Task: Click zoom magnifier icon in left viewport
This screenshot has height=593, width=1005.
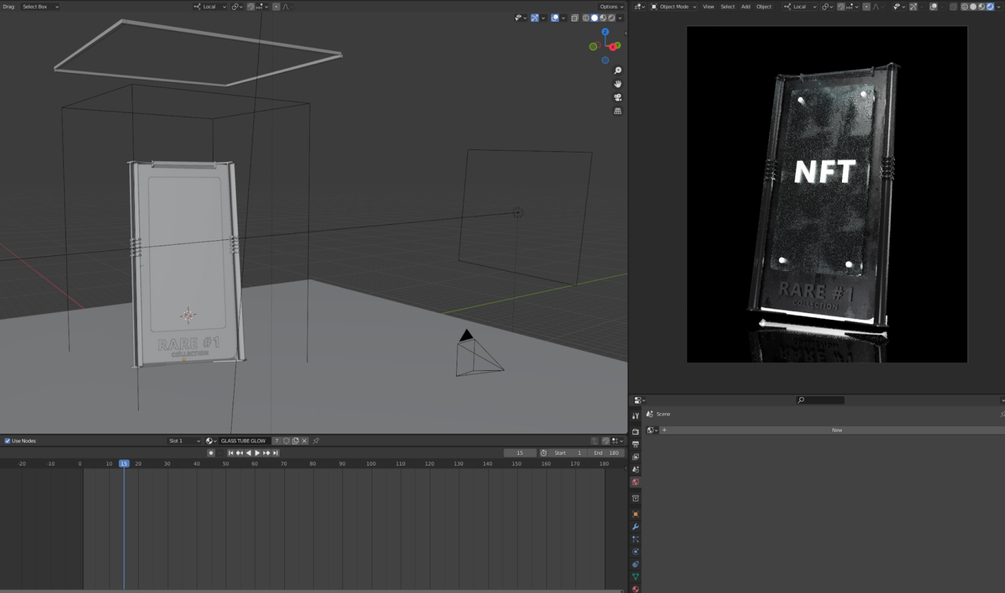Action: (617, 71)
